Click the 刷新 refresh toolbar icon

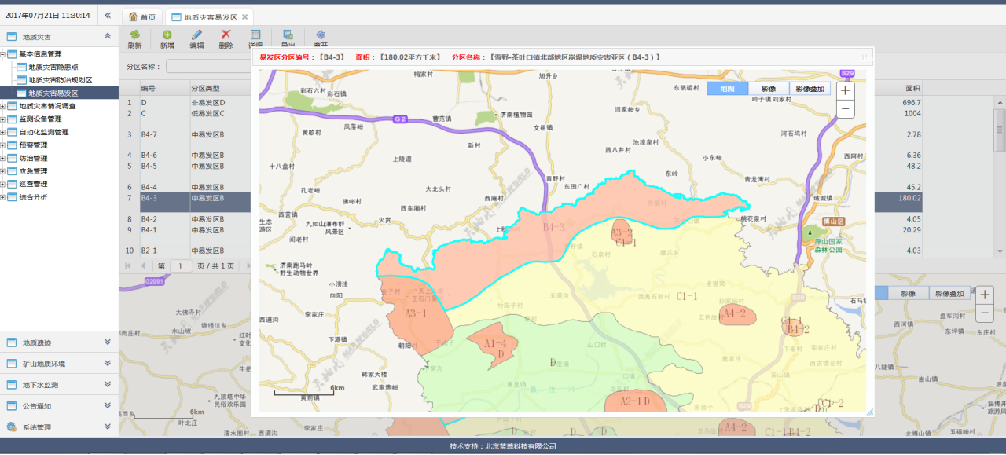point(135,35)
